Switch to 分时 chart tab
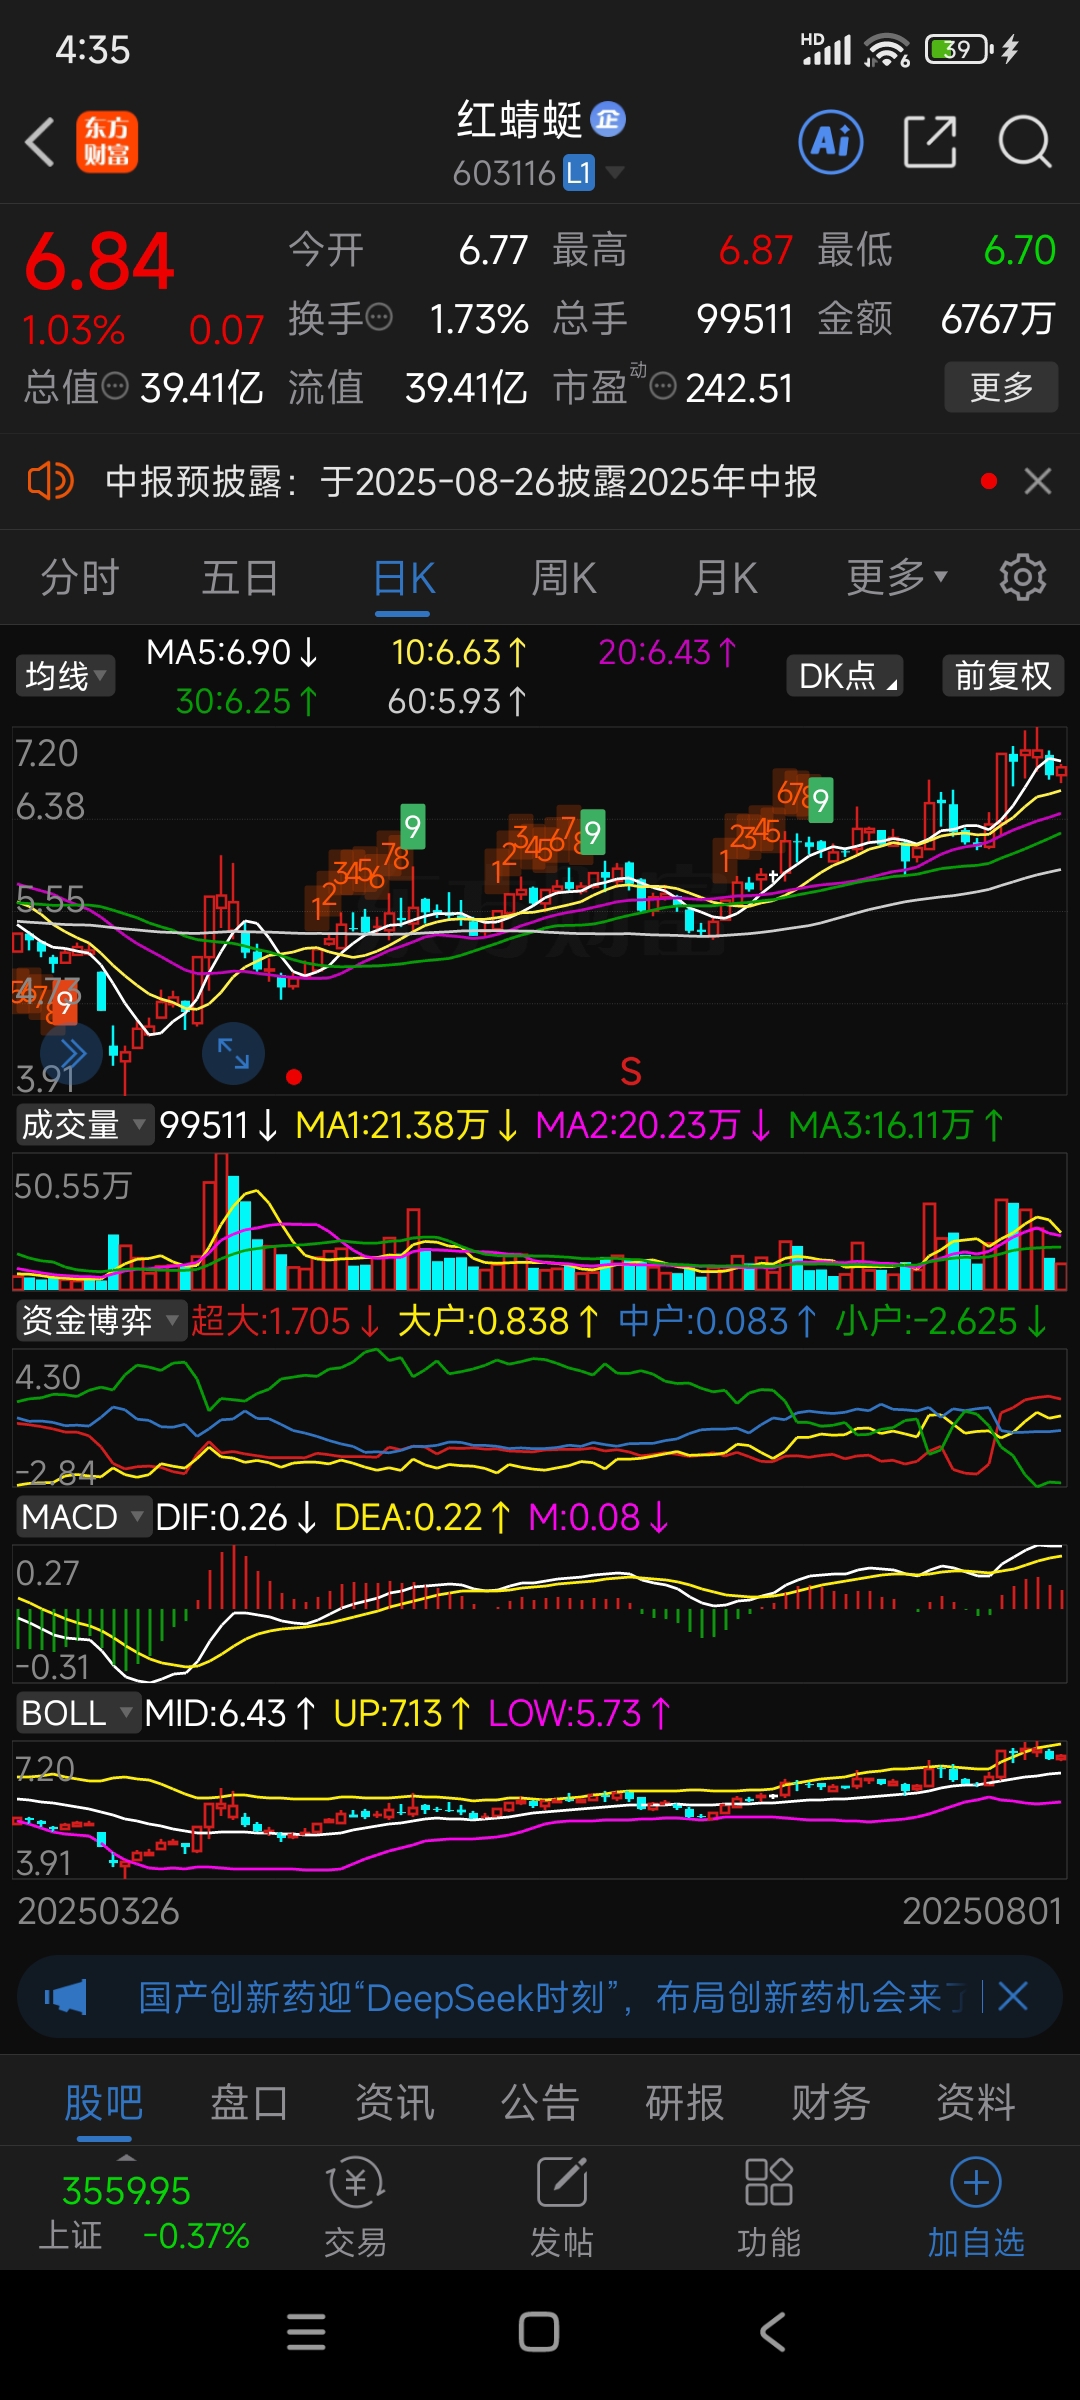 (x=80, y=578)
